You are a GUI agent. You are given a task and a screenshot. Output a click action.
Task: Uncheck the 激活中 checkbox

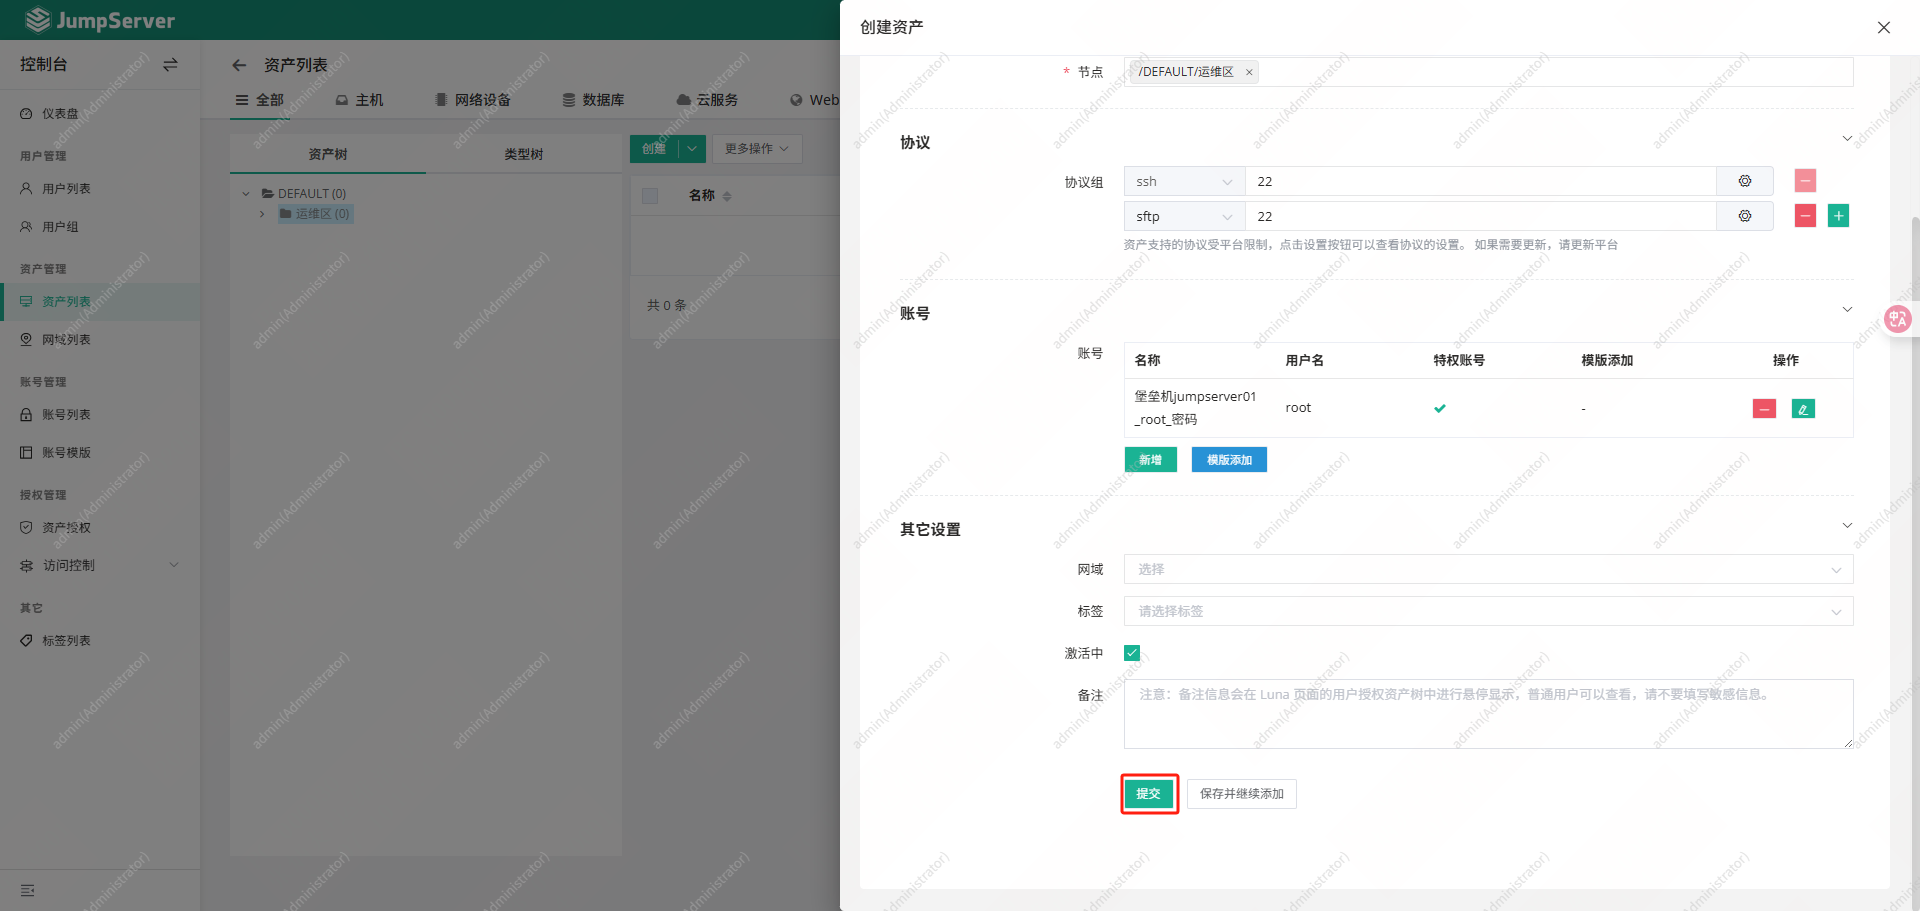click(x=1132, y=653)
